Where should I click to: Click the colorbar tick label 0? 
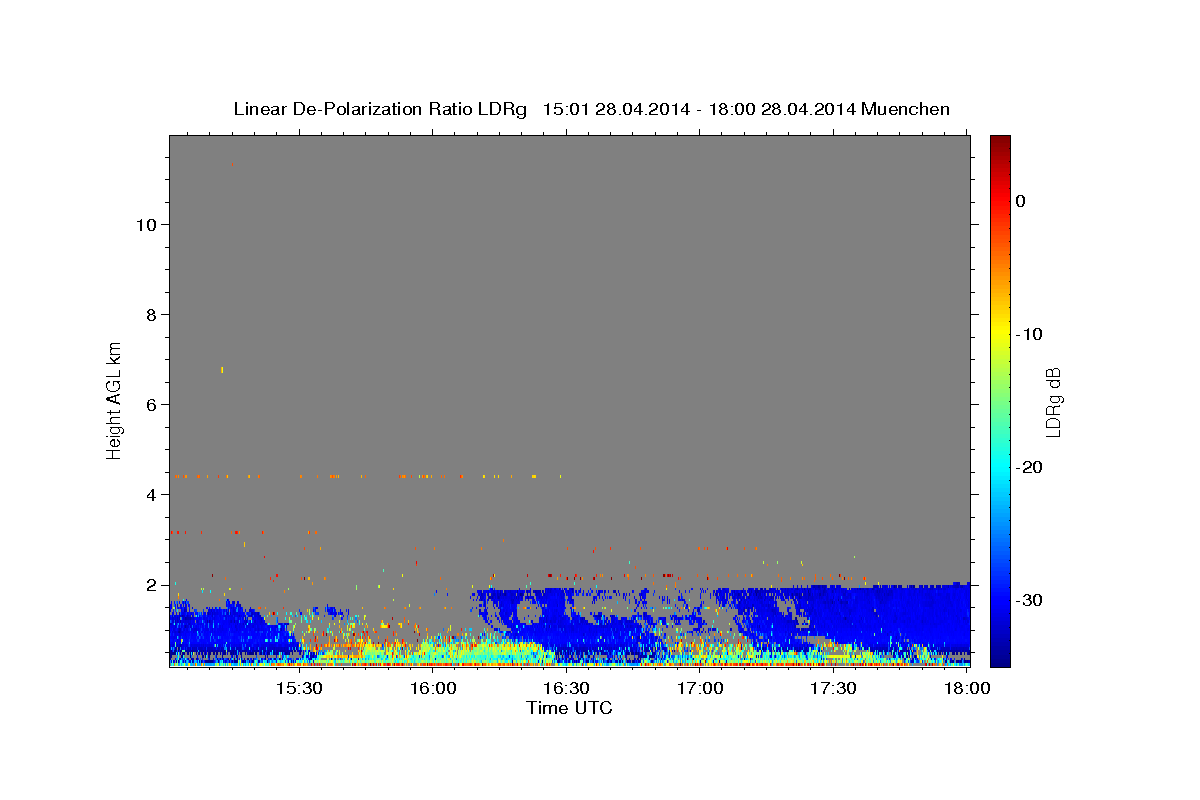[1021, 201]
